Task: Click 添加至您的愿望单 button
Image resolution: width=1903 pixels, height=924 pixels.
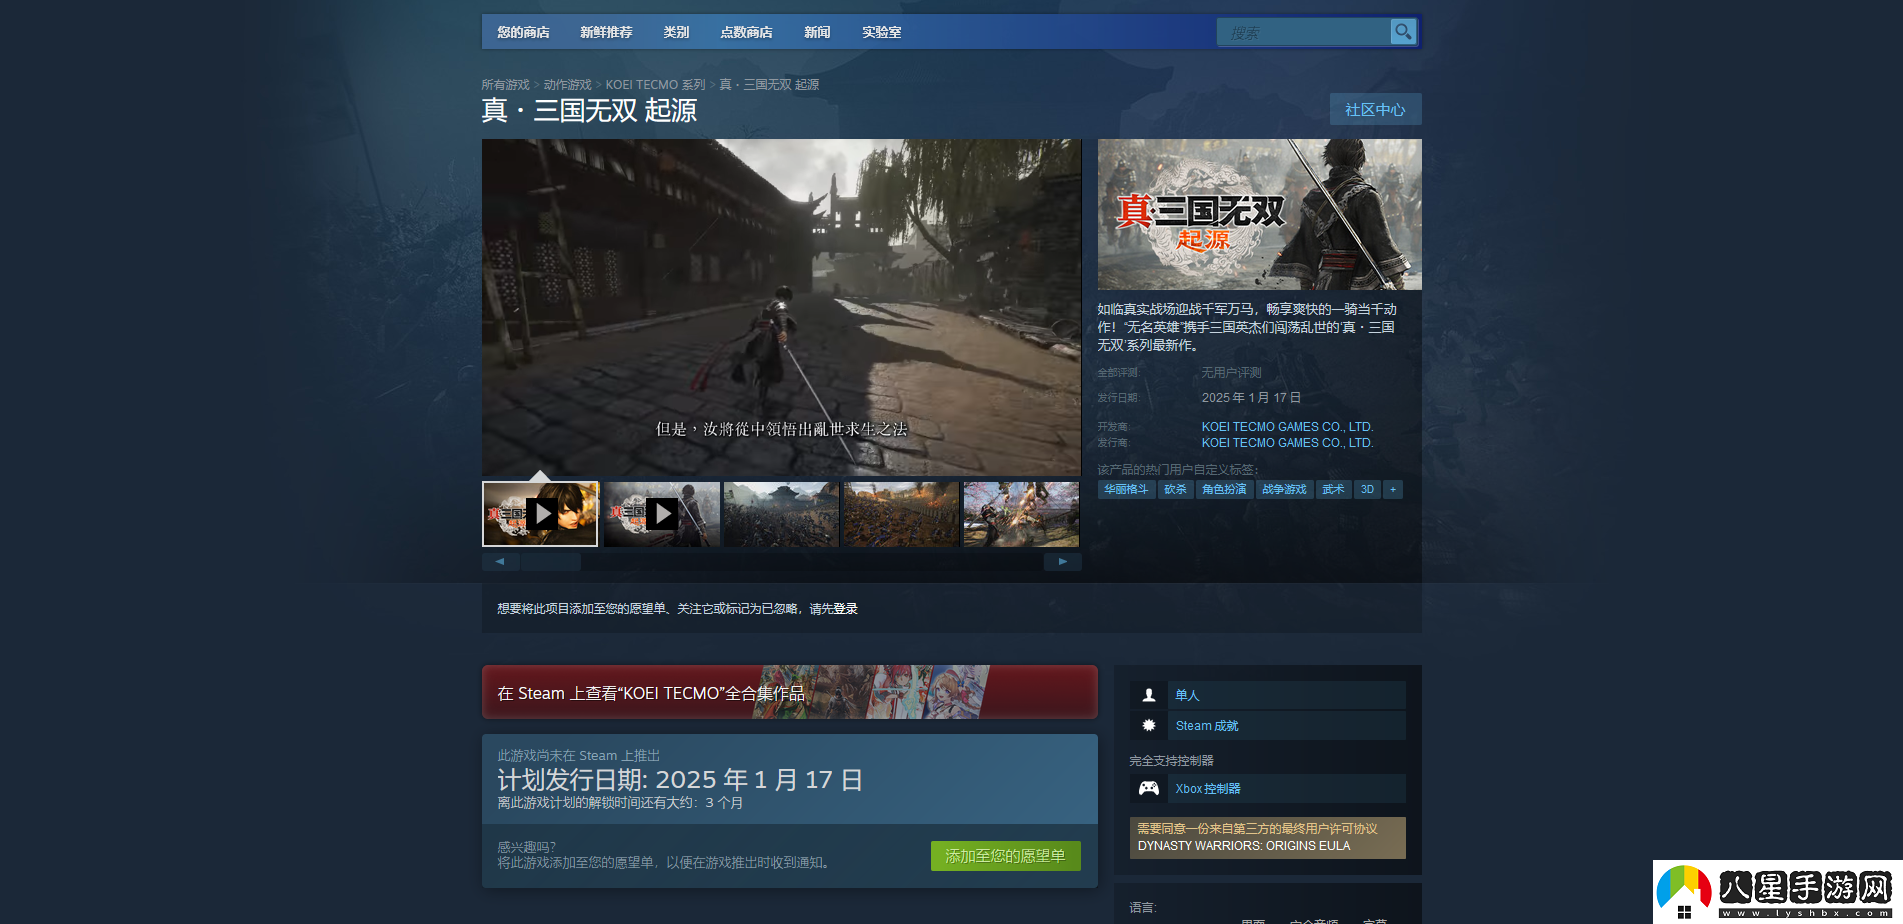Action: 1005,856
